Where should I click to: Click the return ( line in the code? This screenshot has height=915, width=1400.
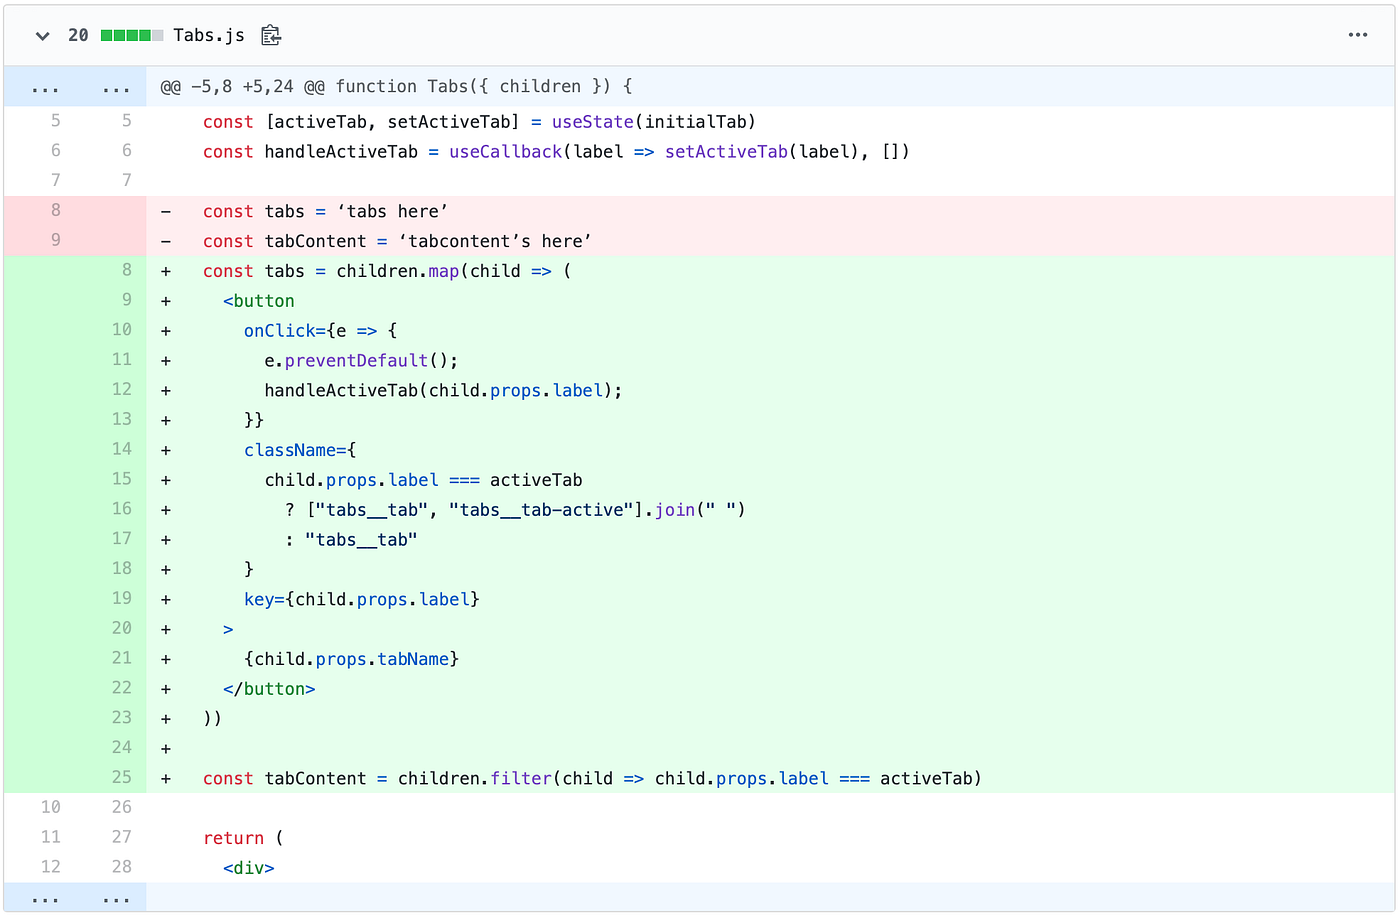pyautogui.click(x=244, y=837)
